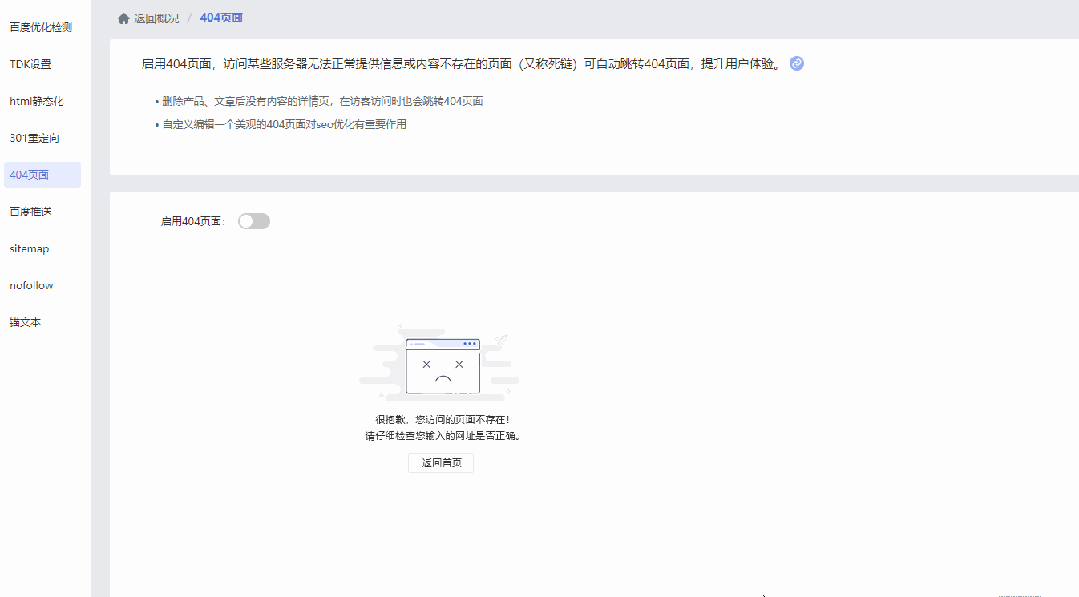Open the nofollow sidebar item
The height and width of the screenshot is (597, 1079).
coord(31,286)
